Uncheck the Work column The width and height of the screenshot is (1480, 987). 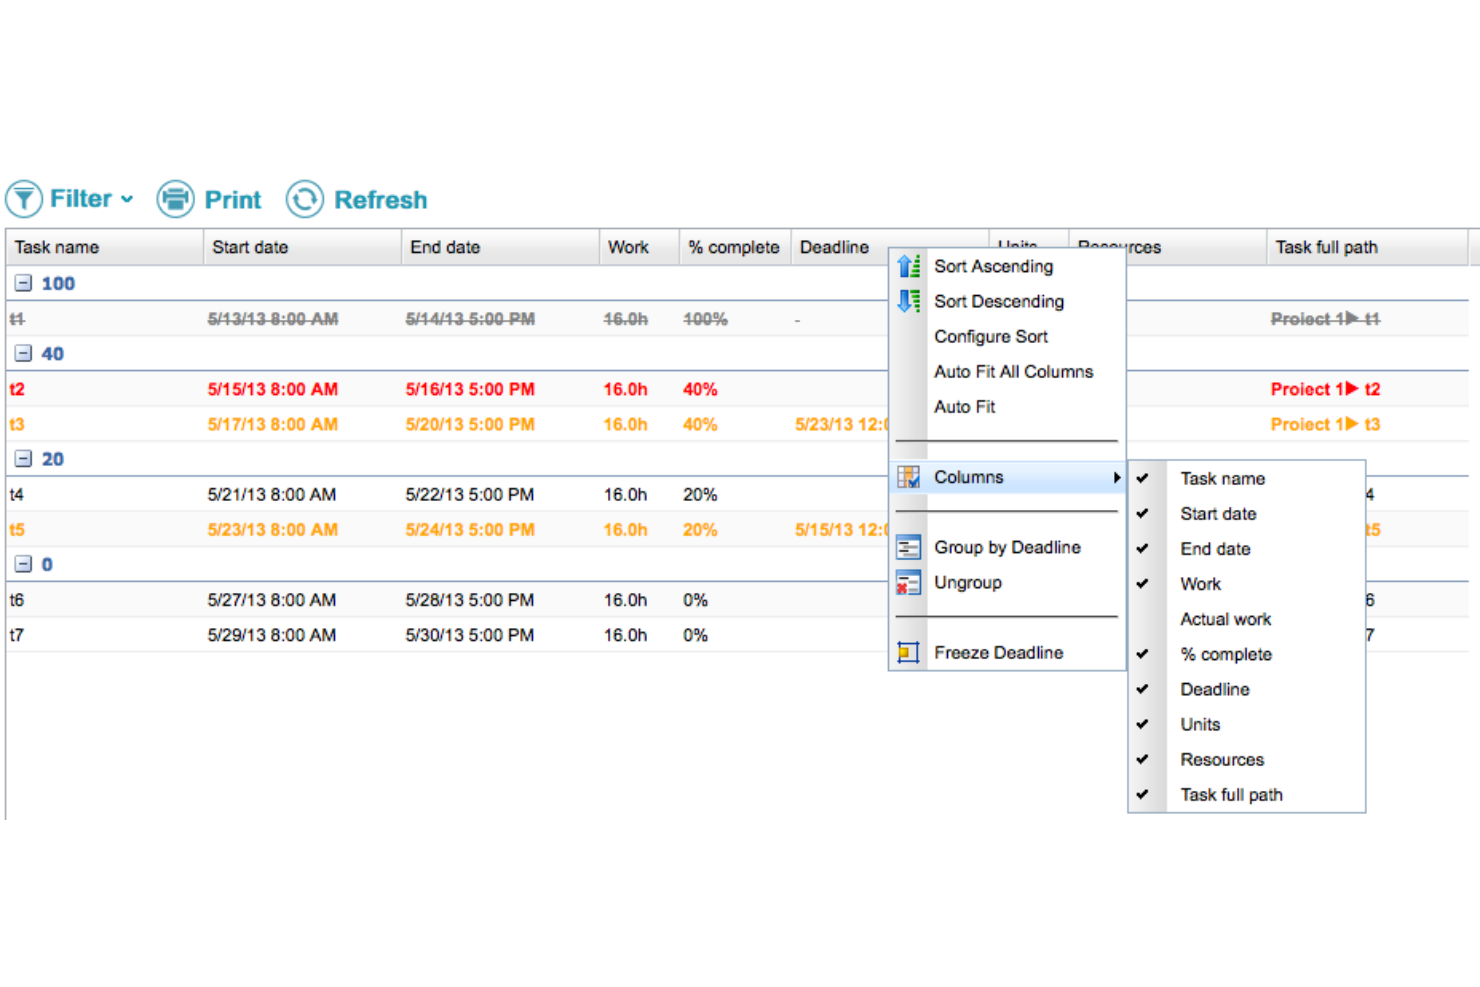(x=1142, y=583)
